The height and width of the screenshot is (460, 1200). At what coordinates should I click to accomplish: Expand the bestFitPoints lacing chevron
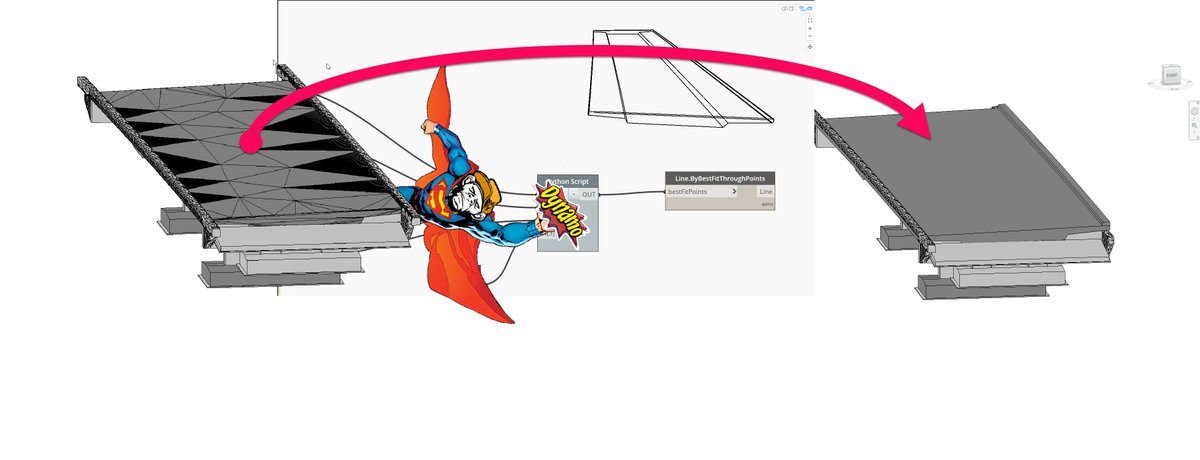pos(735,191)
